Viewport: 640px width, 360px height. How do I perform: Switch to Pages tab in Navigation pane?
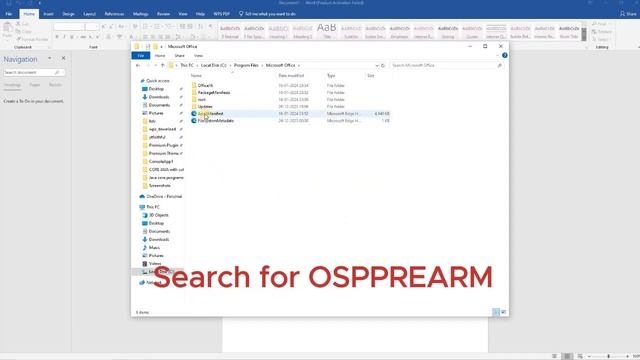35,85
